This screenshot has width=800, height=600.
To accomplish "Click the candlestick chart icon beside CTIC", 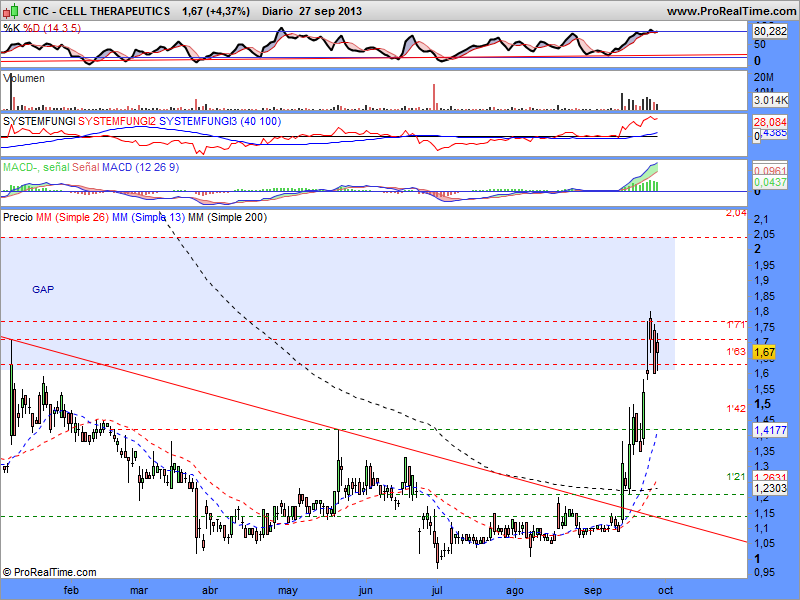I will (11, 10).
